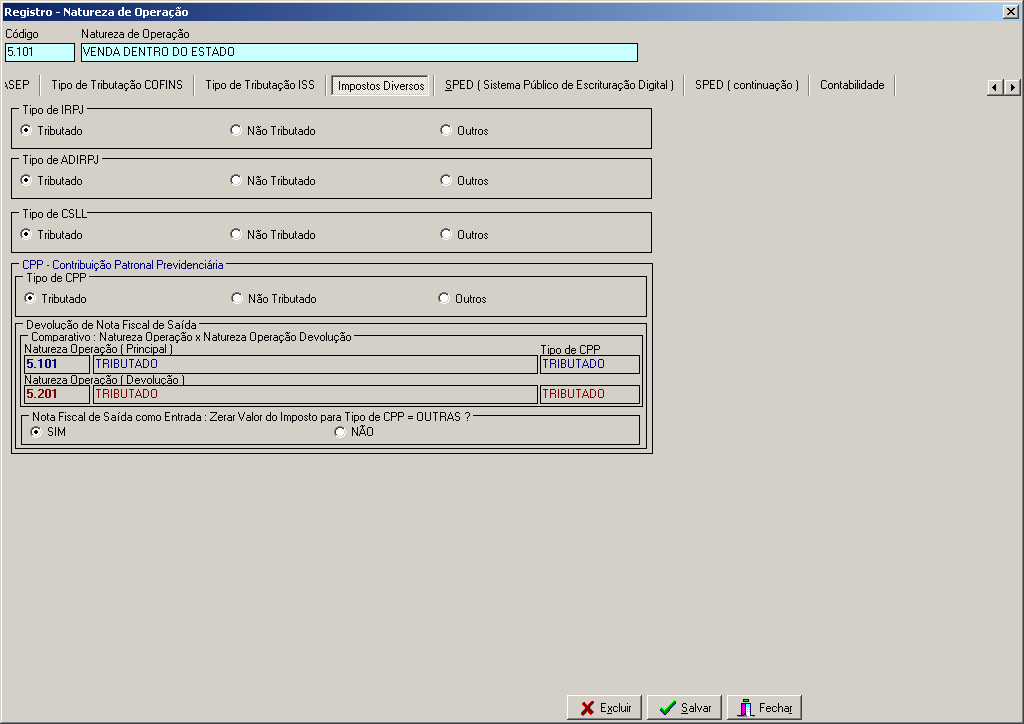Click the Fechar door icon
Screen dimensions: 1024x724
click(x=746, y=708)
